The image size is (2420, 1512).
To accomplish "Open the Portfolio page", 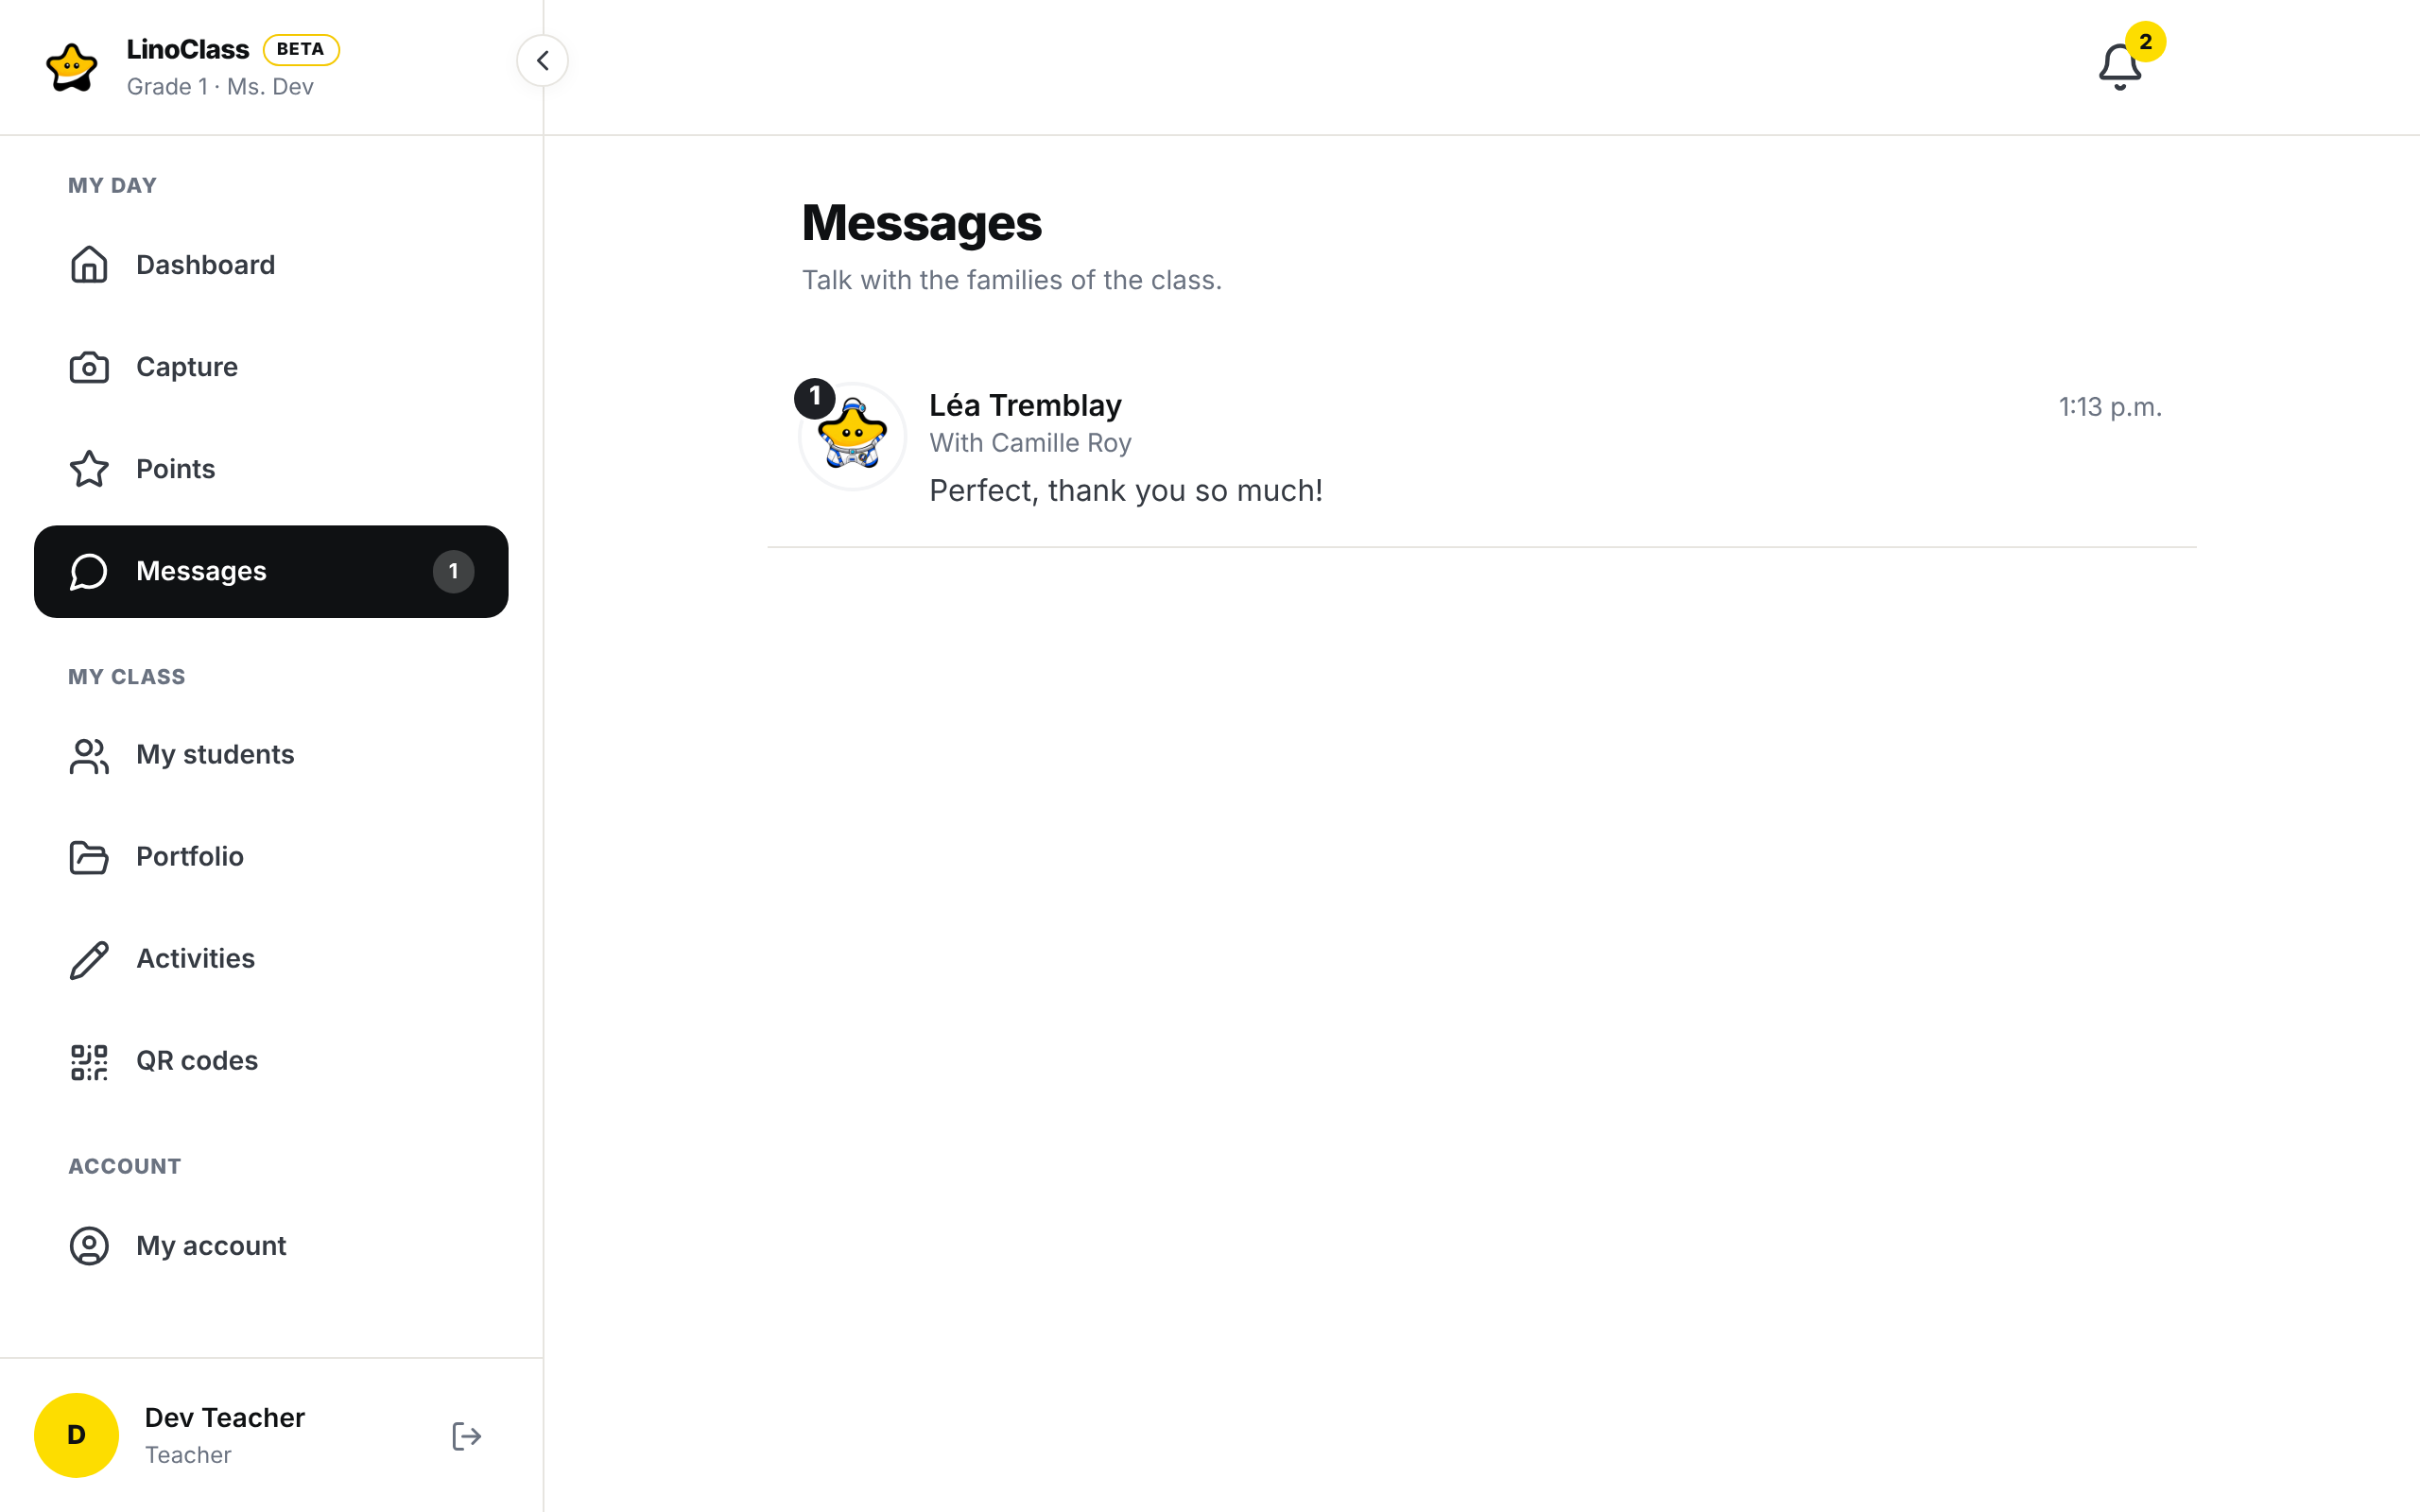I will click(x=271, y=857).
